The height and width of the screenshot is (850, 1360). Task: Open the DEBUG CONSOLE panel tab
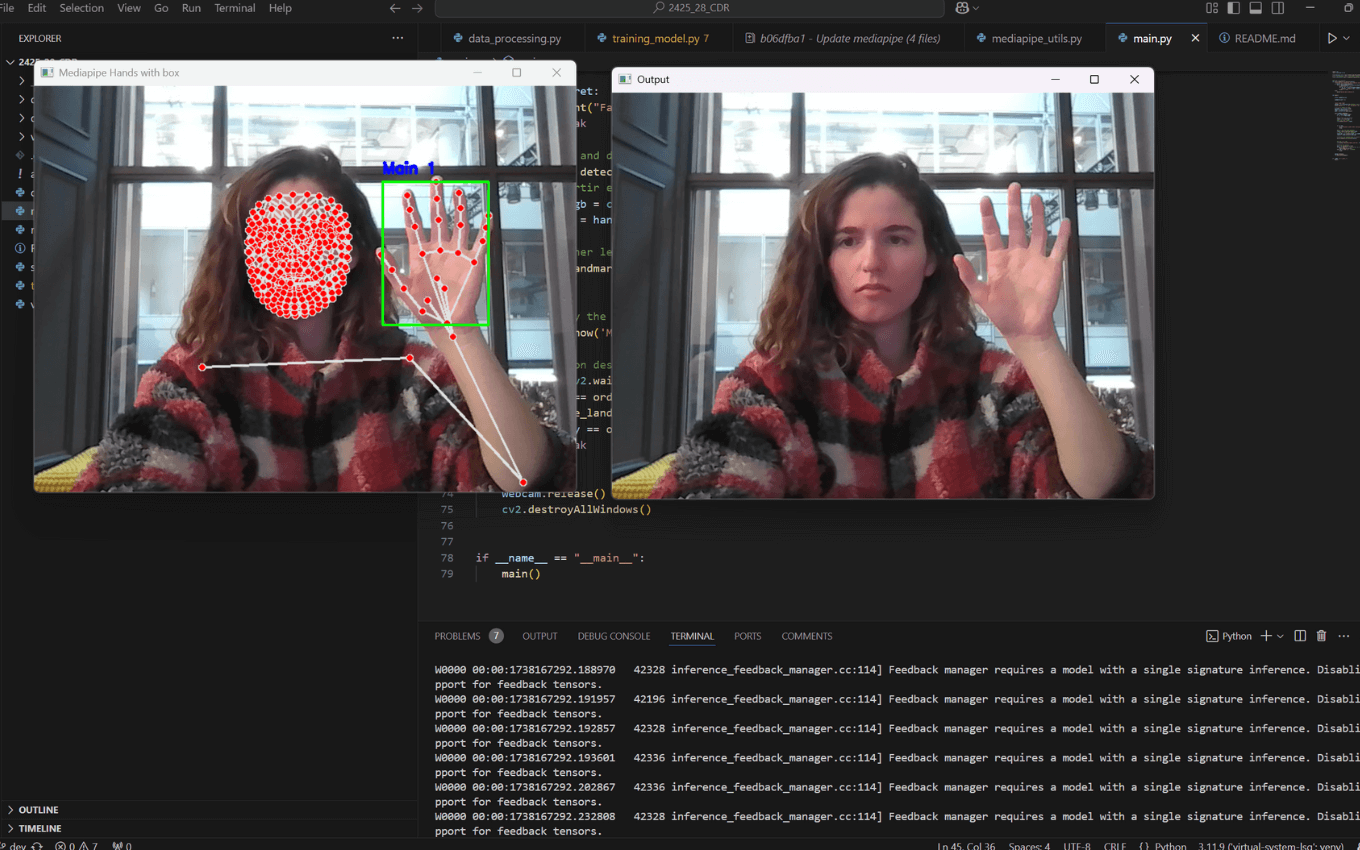pos(613,636)
